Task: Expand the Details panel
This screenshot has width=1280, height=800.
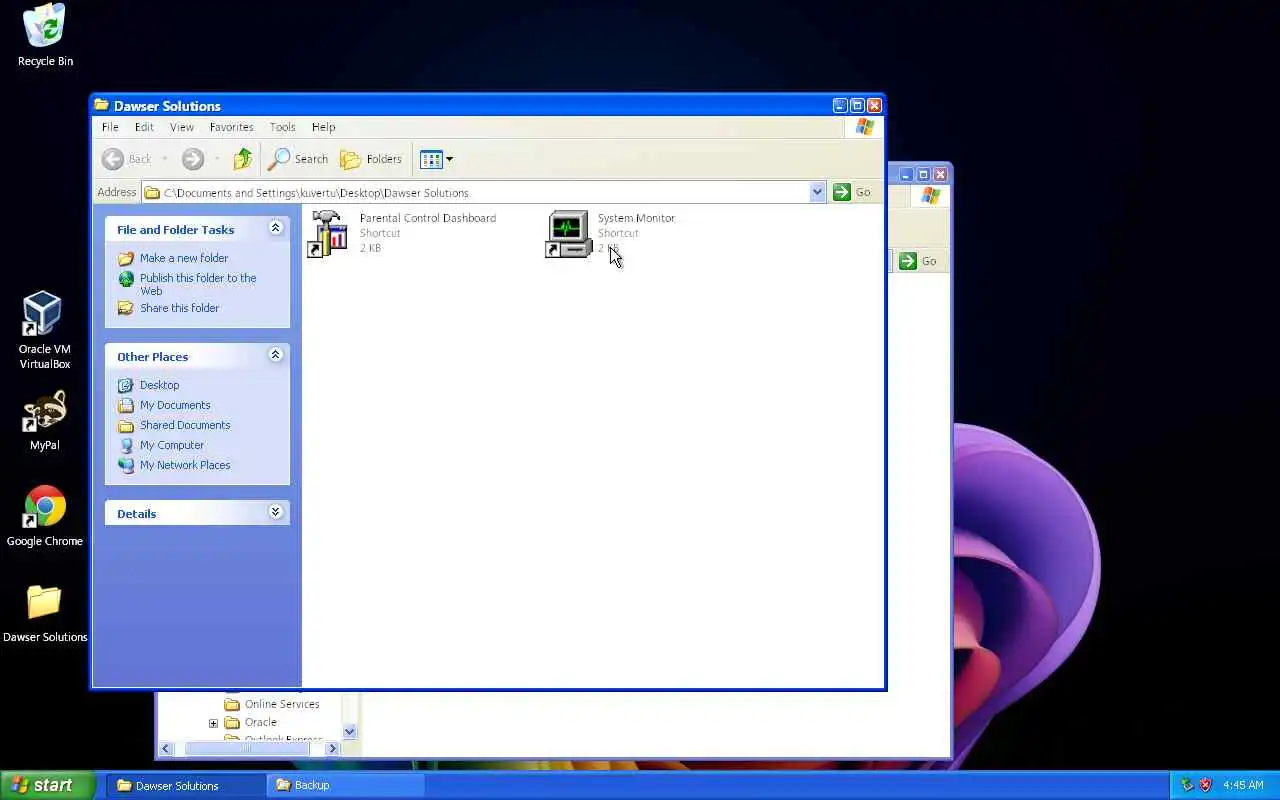Action: [x=275, y=512]
